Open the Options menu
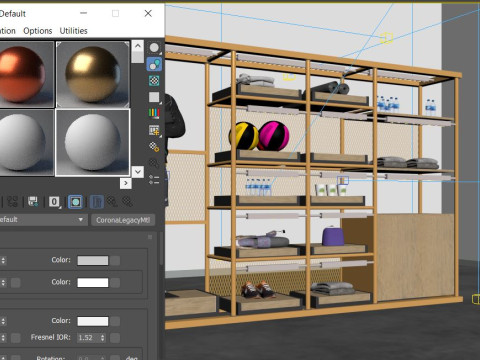The image size is (480, 360). 38,31
